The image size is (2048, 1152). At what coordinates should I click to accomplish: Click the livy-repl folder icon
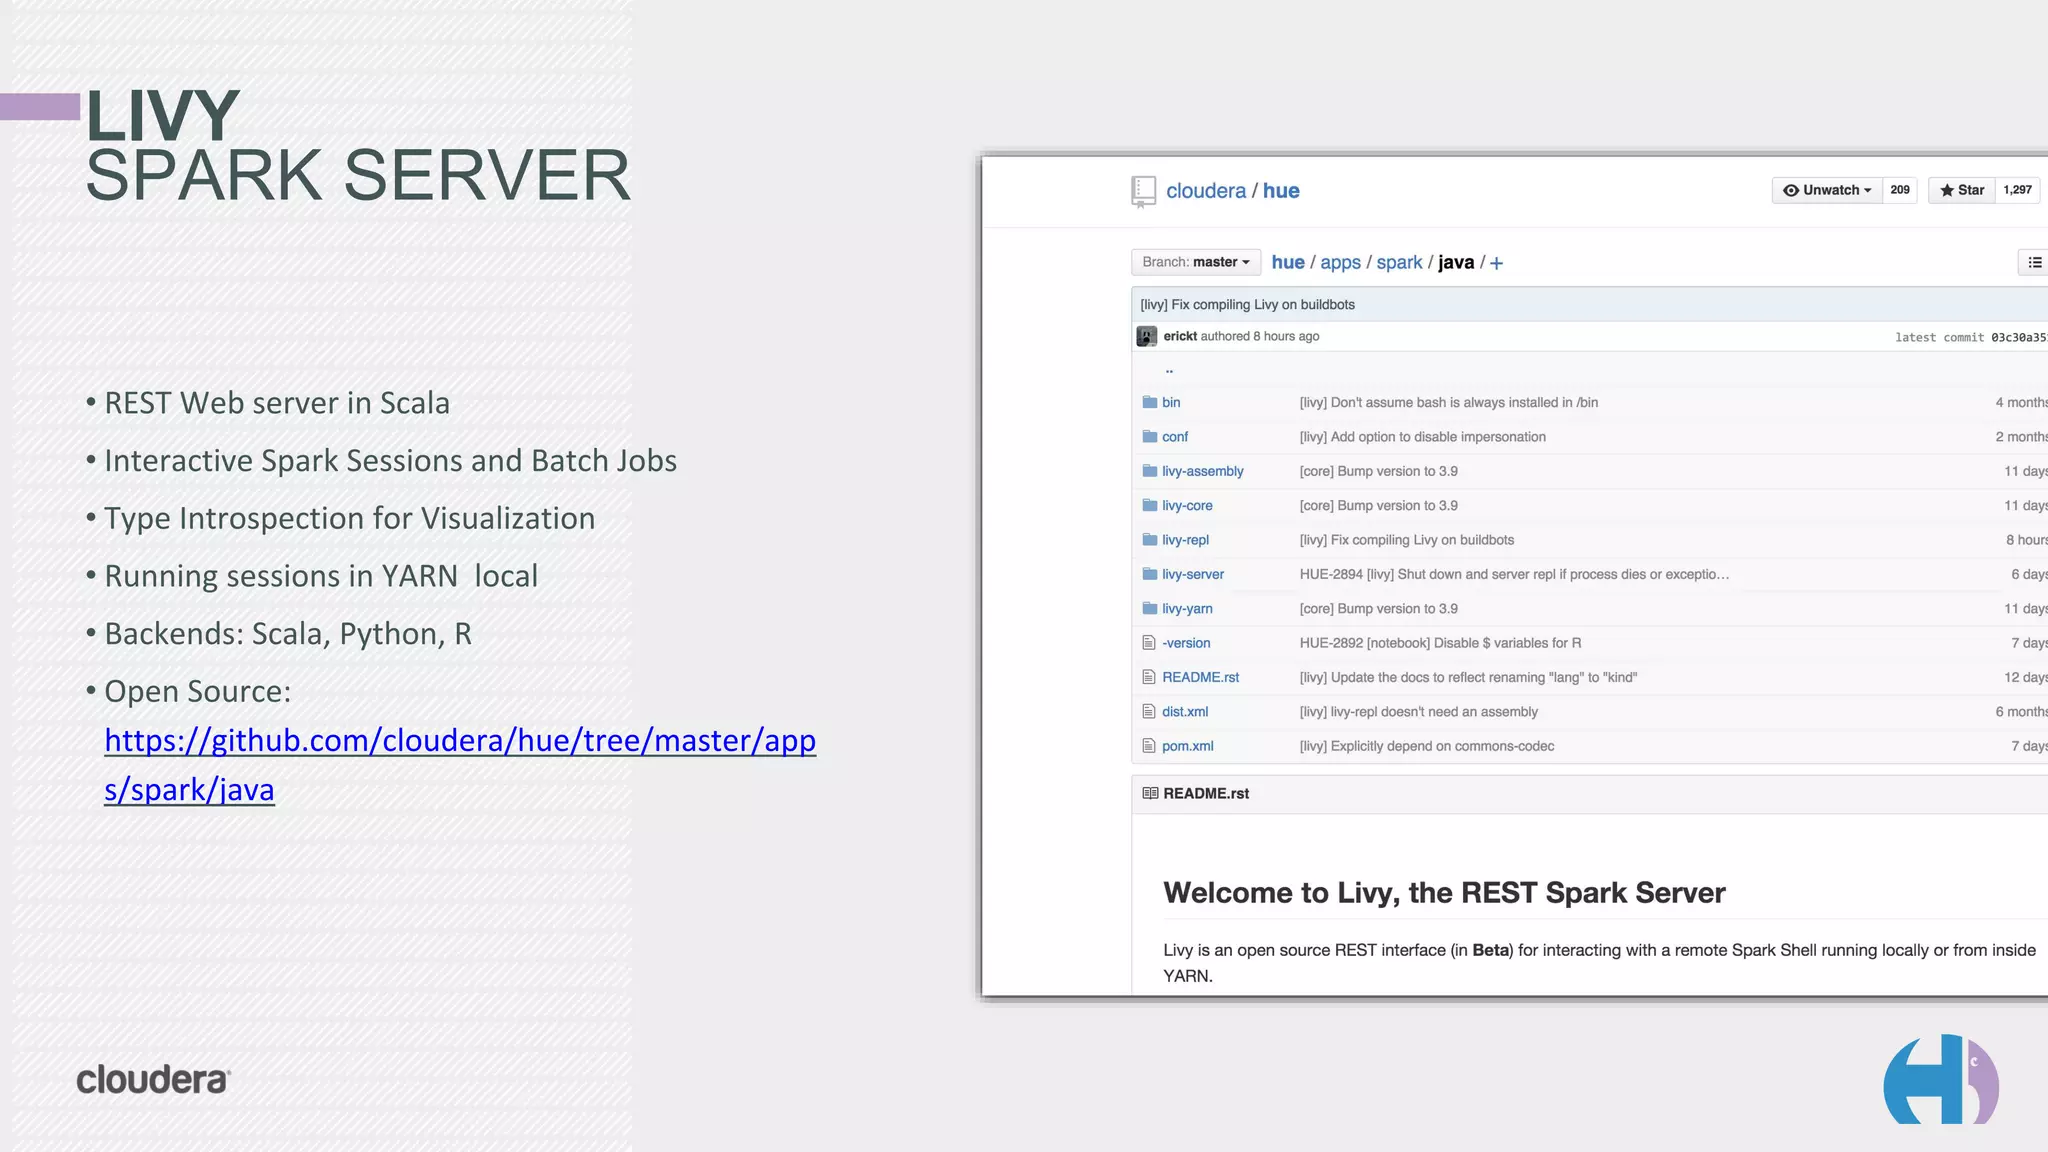1149,540
